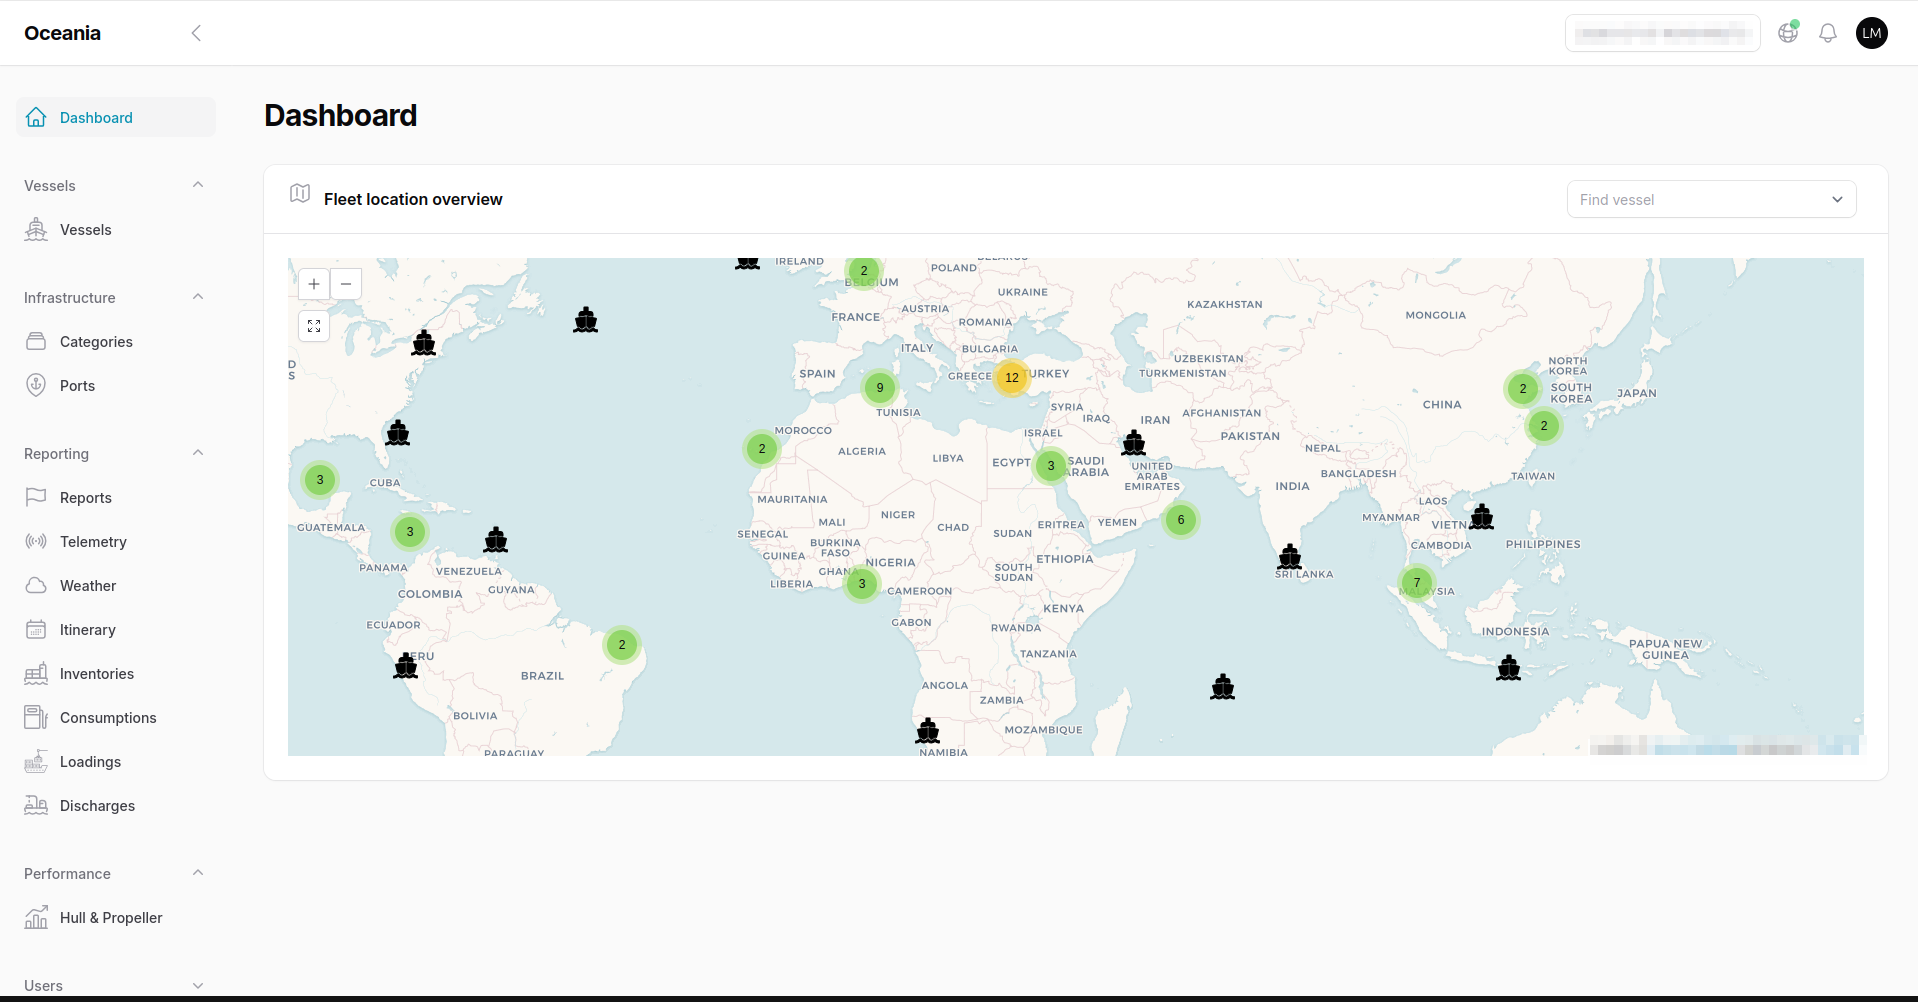Zoom out on the map
1918x1002 pixels.
click(346, 284)
